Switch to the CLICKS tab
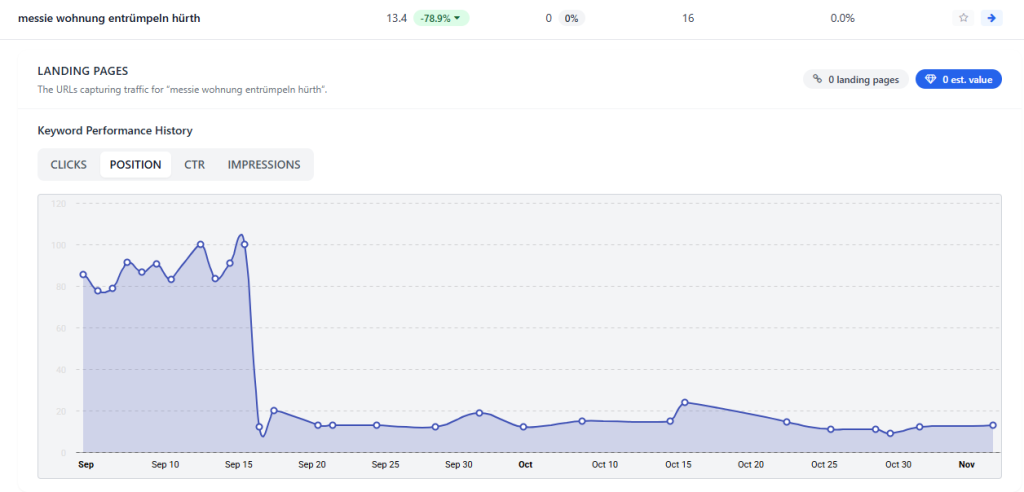 (69, 164)
